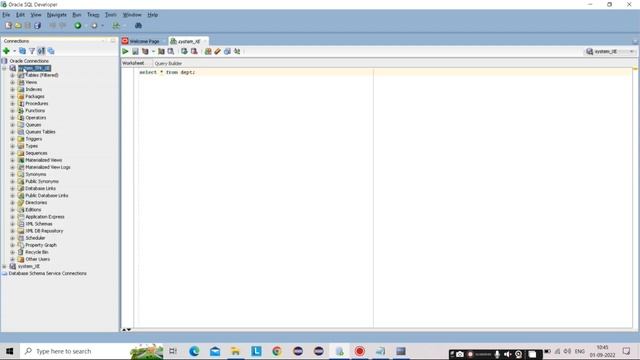Expand the Other Users node in tree
640x360 pixels.
[12, 259]
